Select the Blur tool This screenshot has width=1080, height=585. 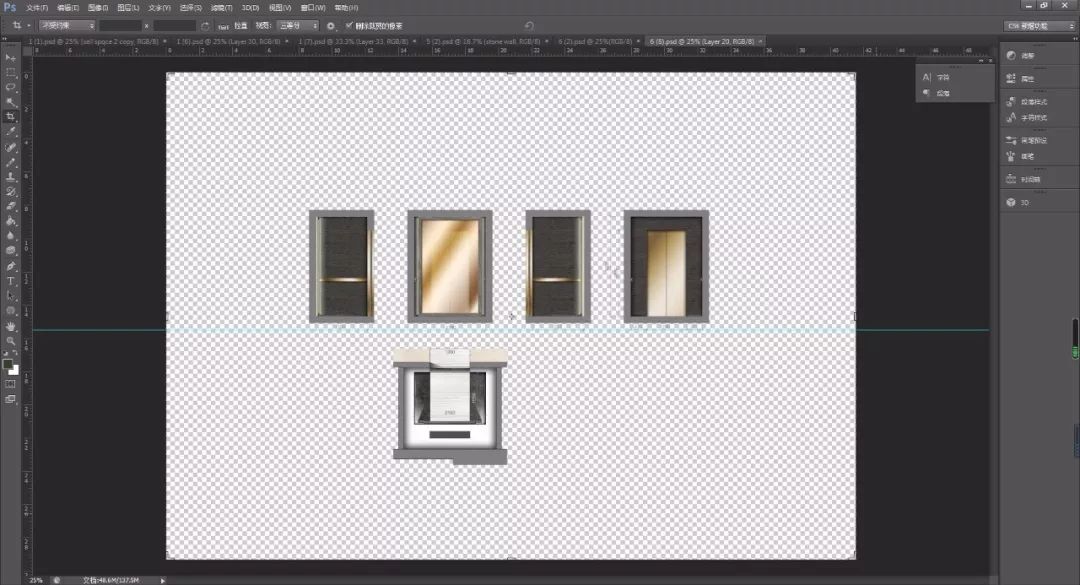[10, 236]
